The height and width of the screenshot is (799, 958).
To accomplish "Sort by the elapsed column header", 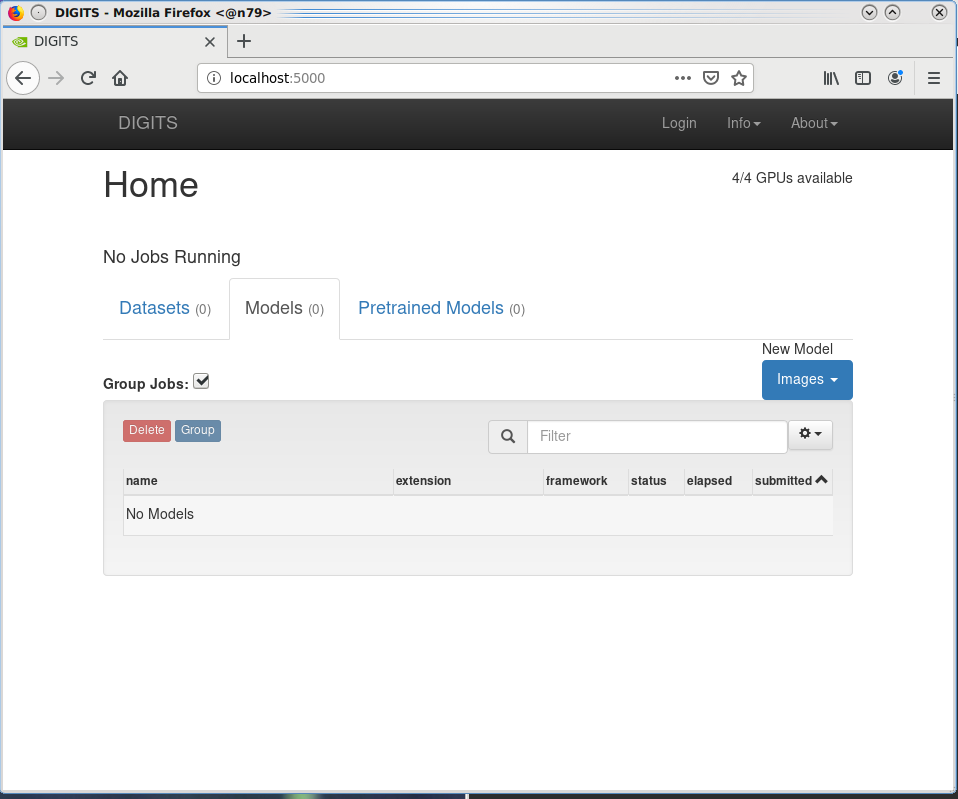I will coord(718,481).
